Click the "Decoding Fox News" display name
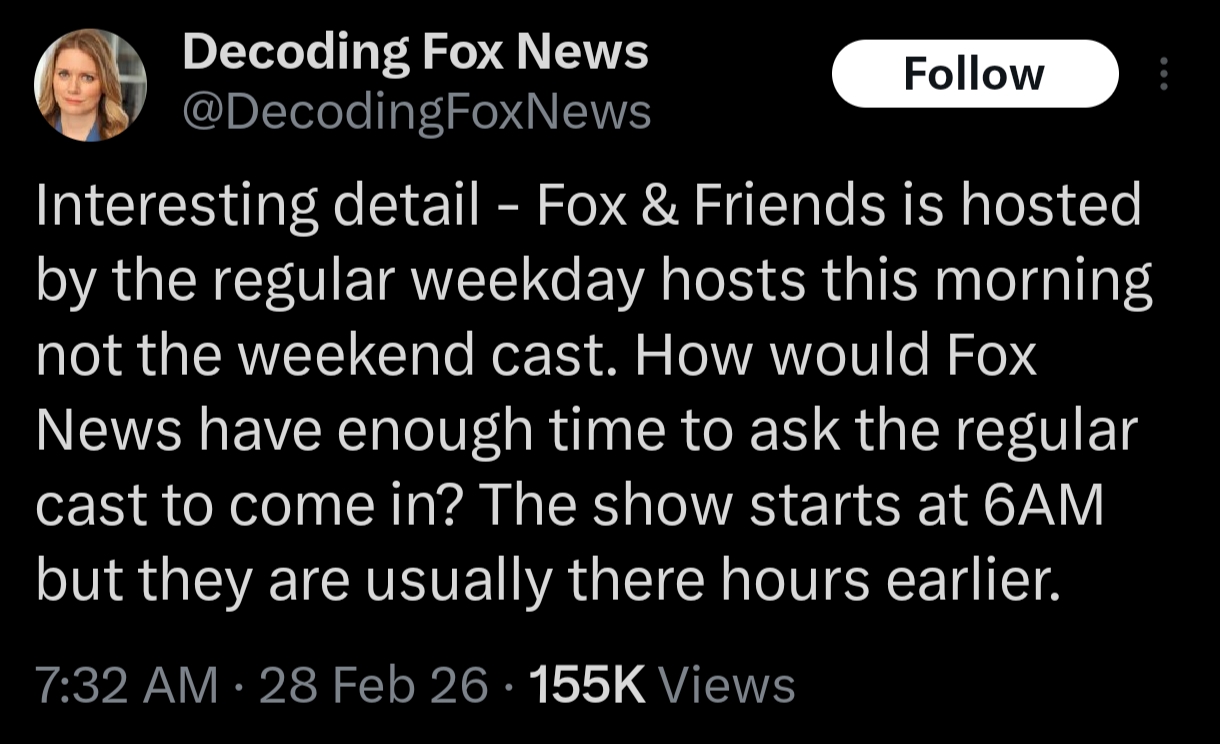 [415, 52]
